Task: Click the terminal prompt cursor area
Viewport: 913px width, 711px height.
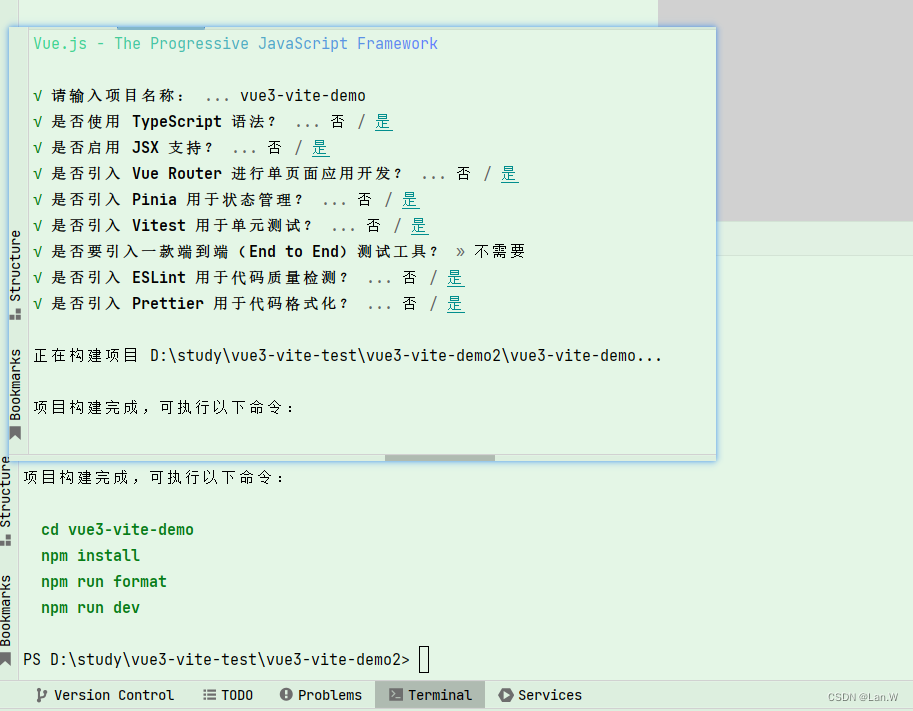Action: coord(424,659)
